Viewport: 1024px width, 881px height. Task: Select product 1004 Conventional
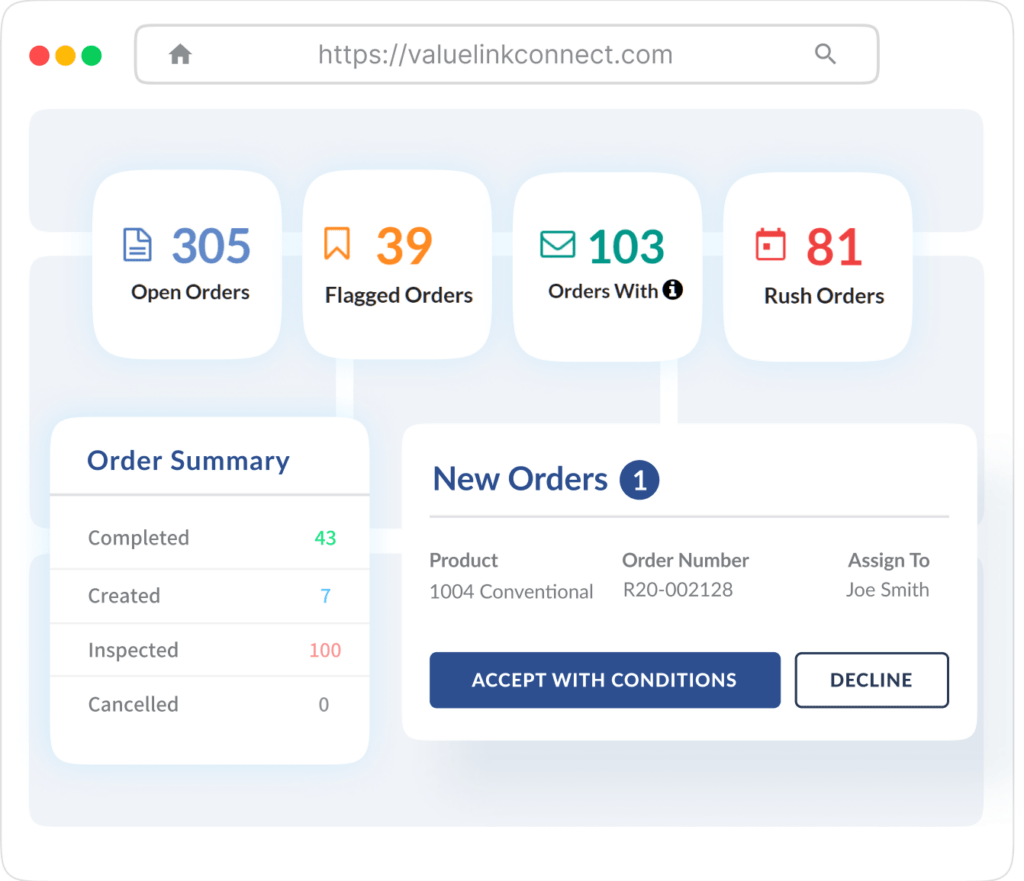pyautogui.click(x=511, y=592)
